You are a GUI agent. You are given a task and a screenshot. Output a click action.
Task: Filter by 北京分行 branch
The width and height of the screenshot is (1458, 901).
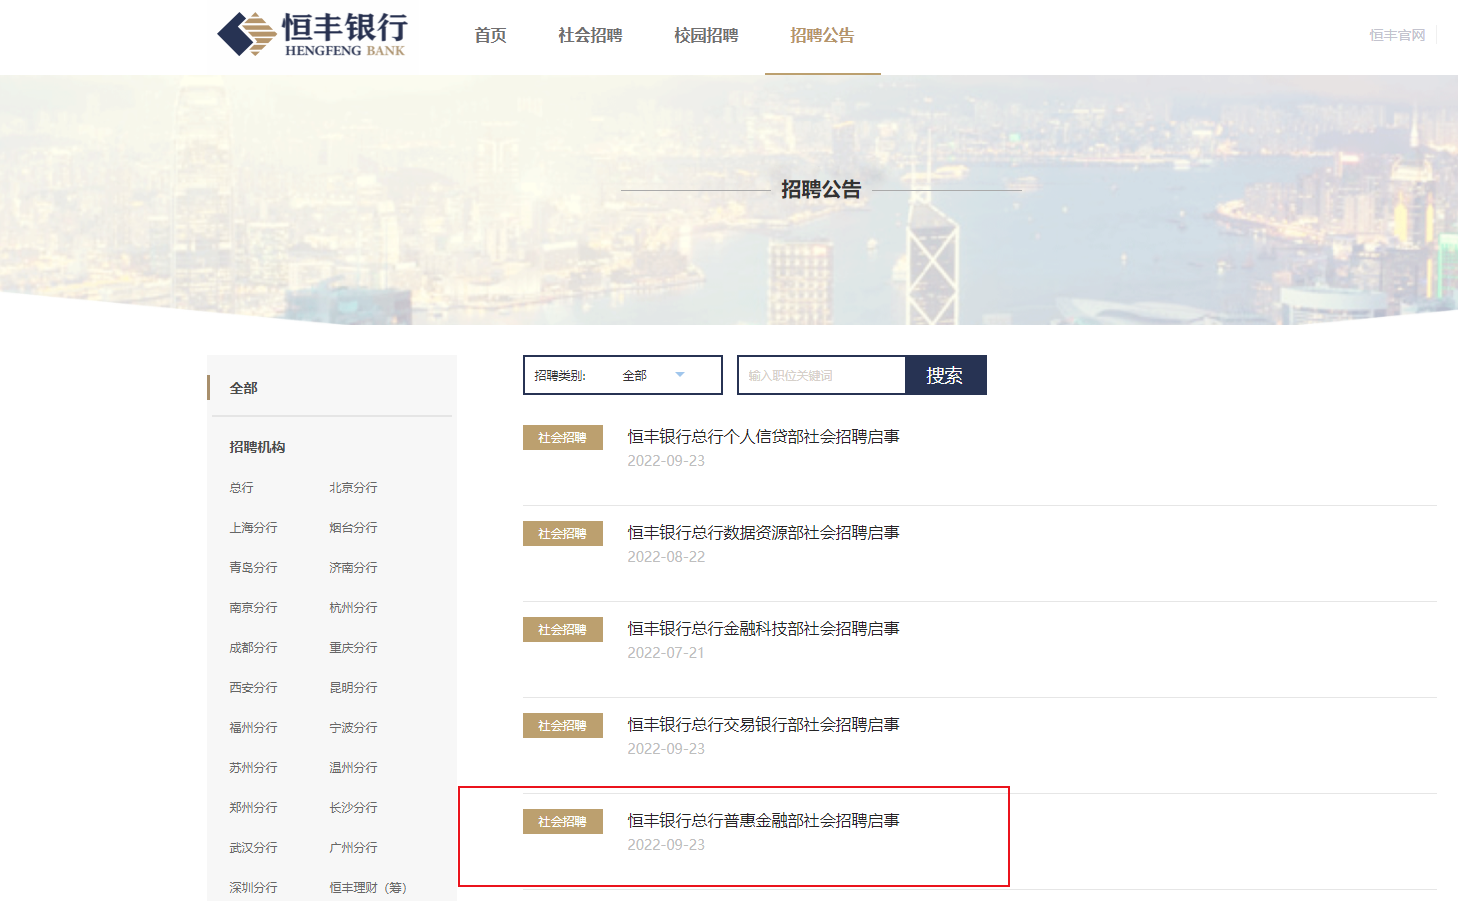[x=353, y=488]
